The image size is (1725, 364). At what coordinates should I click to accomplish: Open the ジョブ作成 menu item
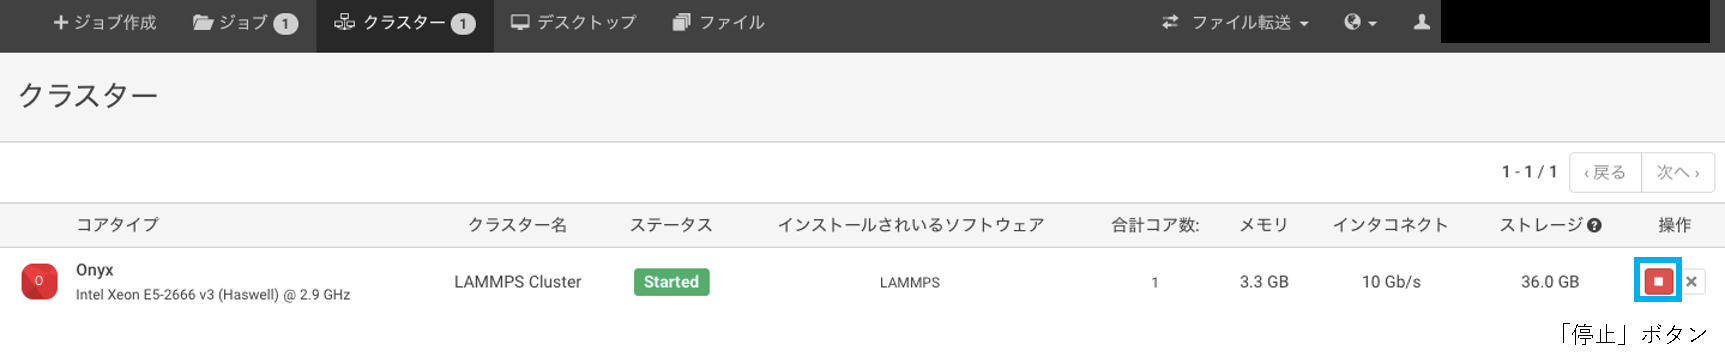pyautogui.click(x=105, y=22)
